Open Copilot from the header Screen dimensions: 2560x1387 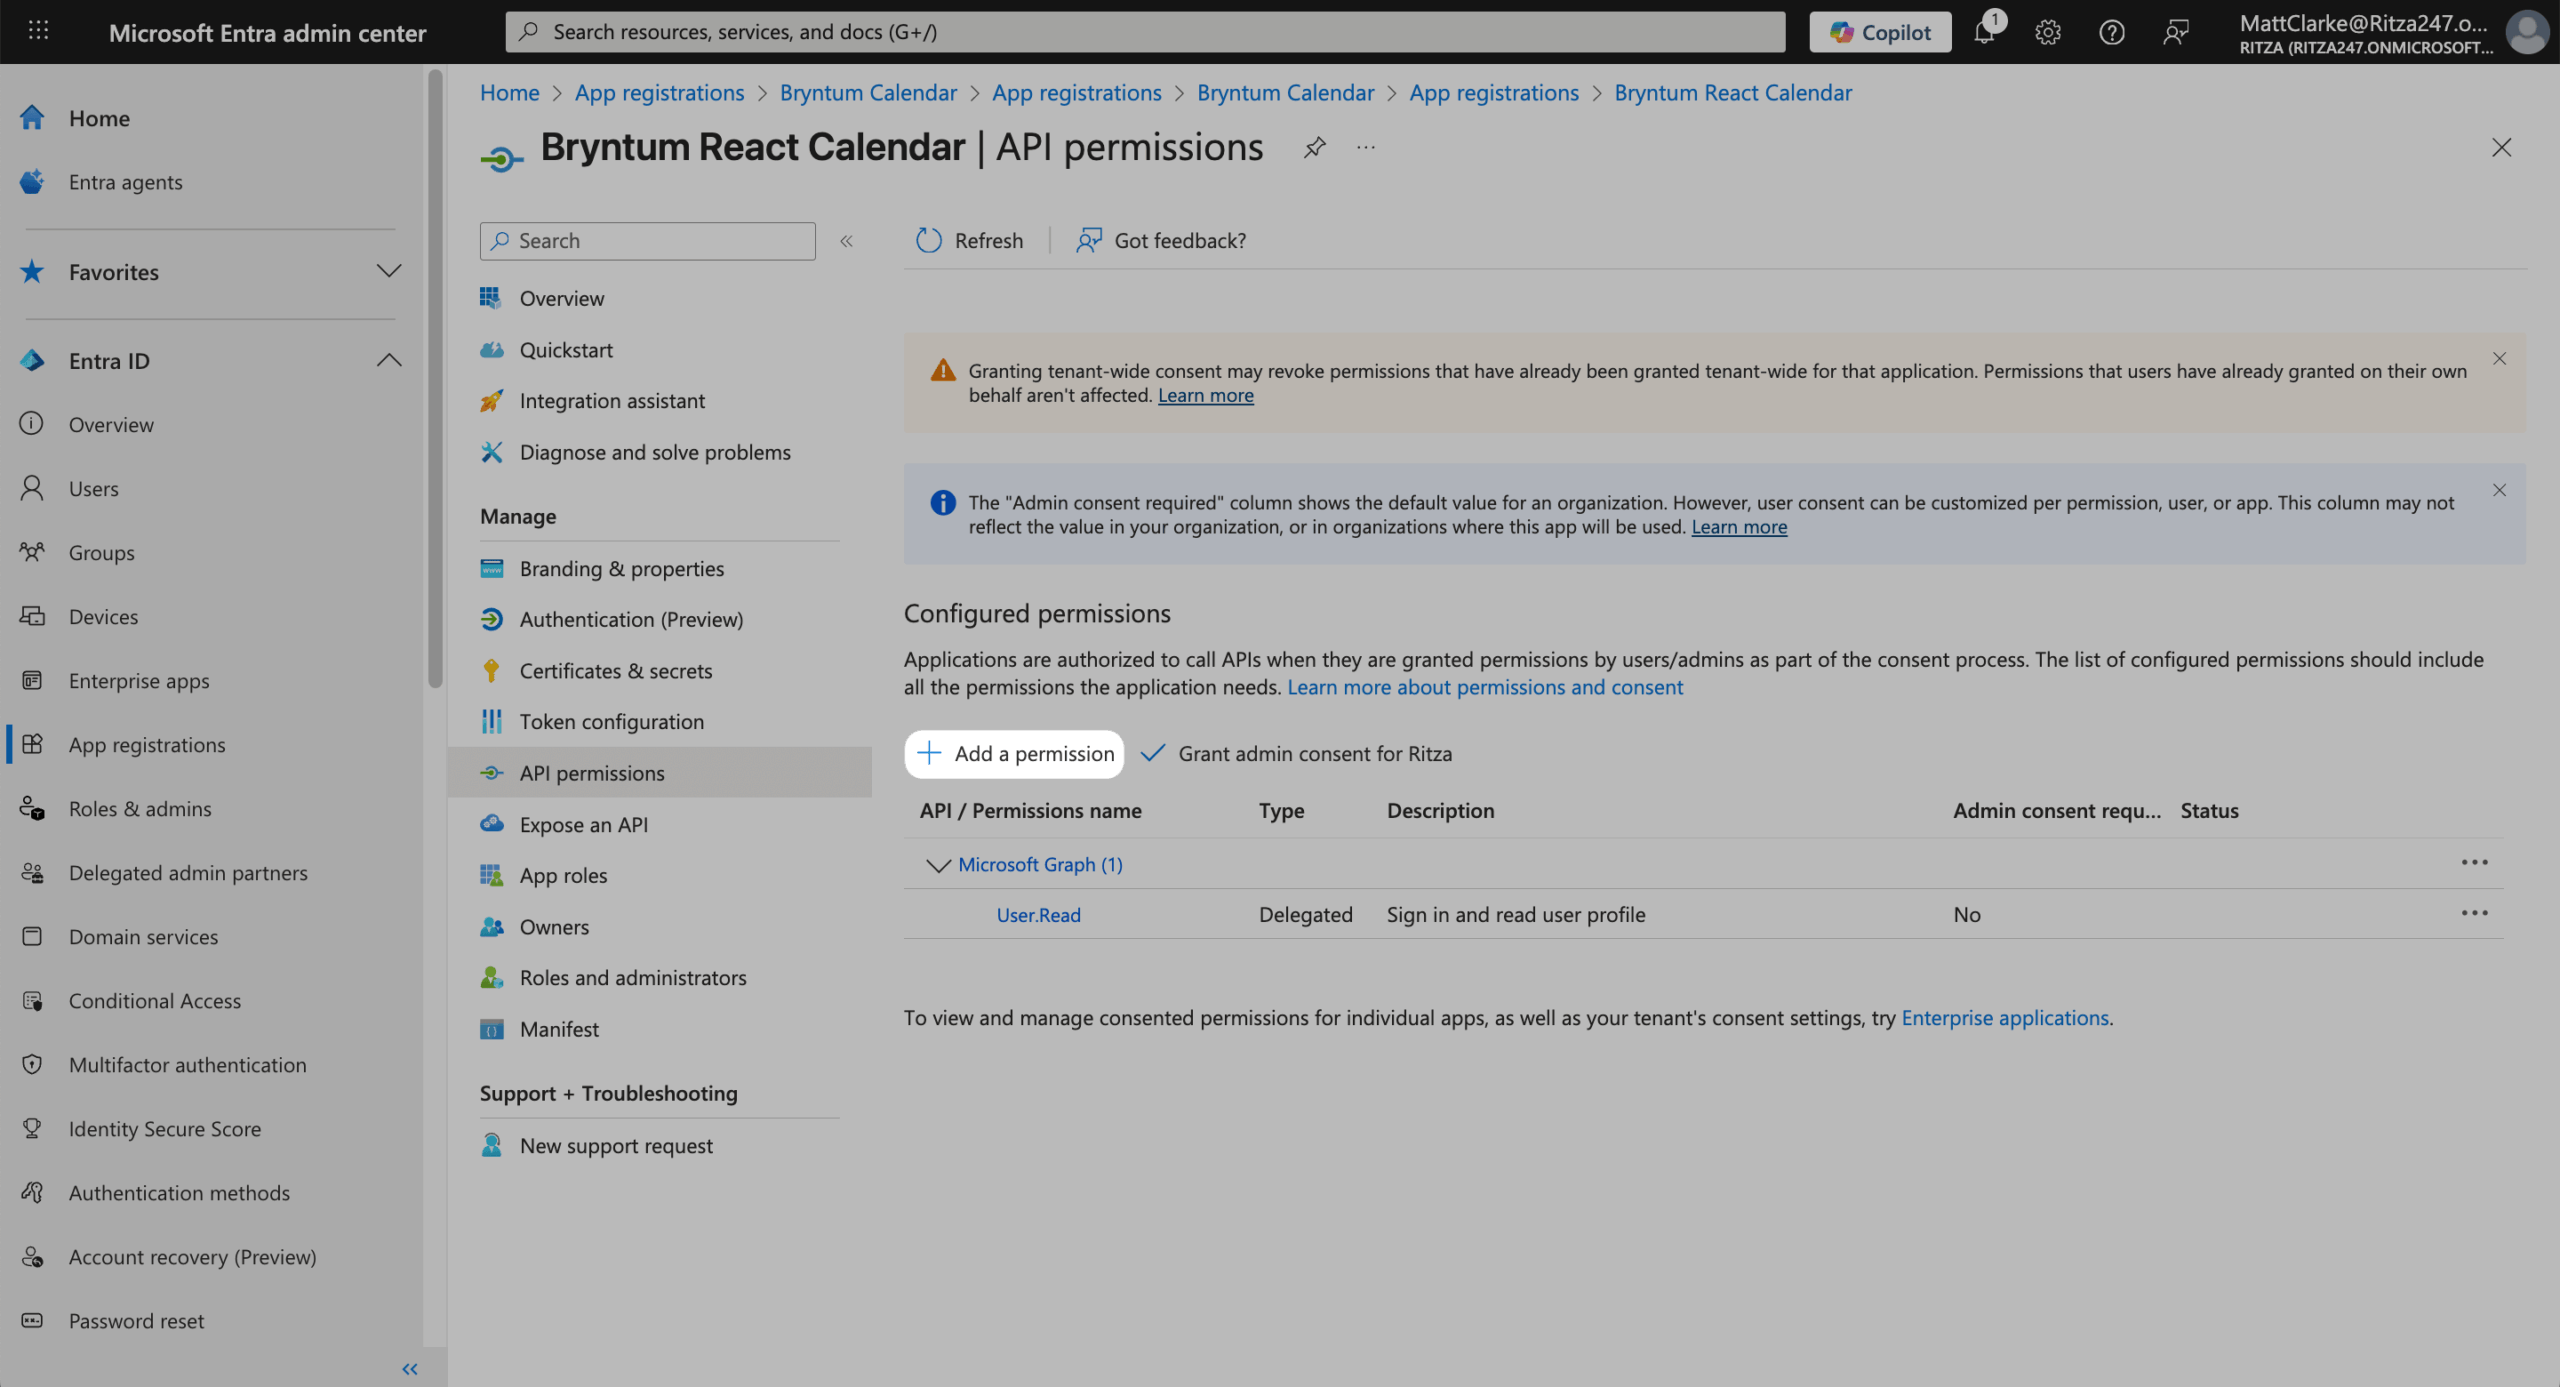1880,32
